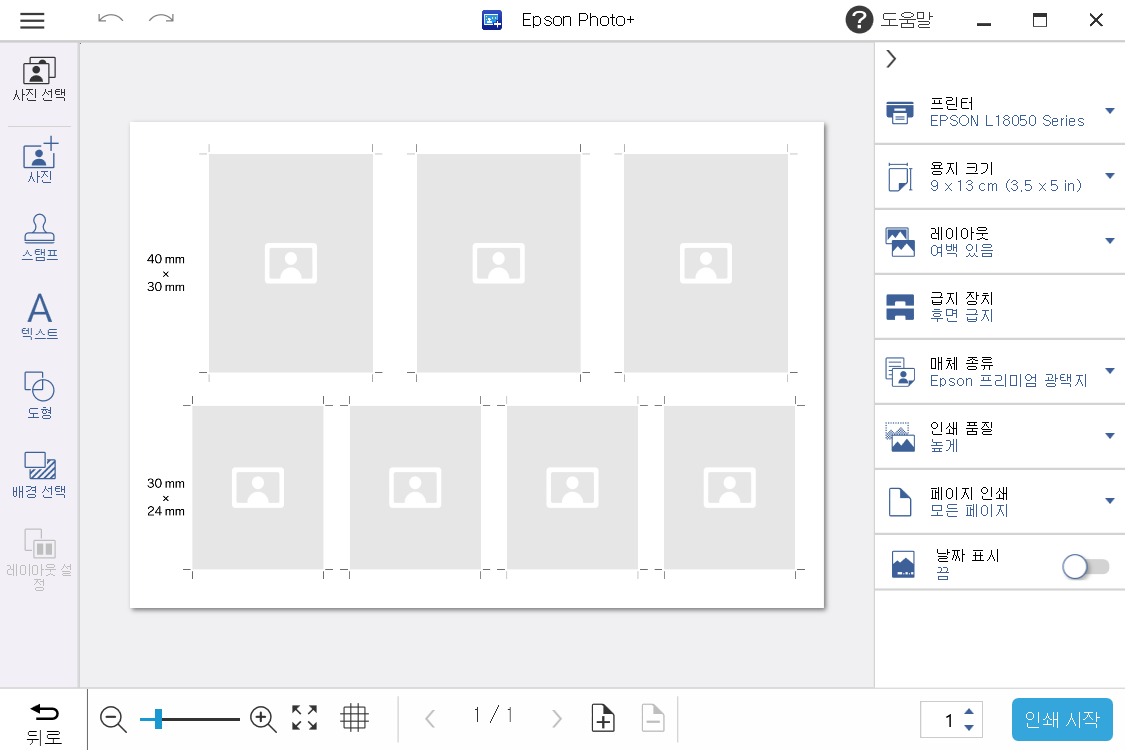Select second 30x24 mm photo frame
This screenshot has height=750, width=1125.
click(415, 488)
